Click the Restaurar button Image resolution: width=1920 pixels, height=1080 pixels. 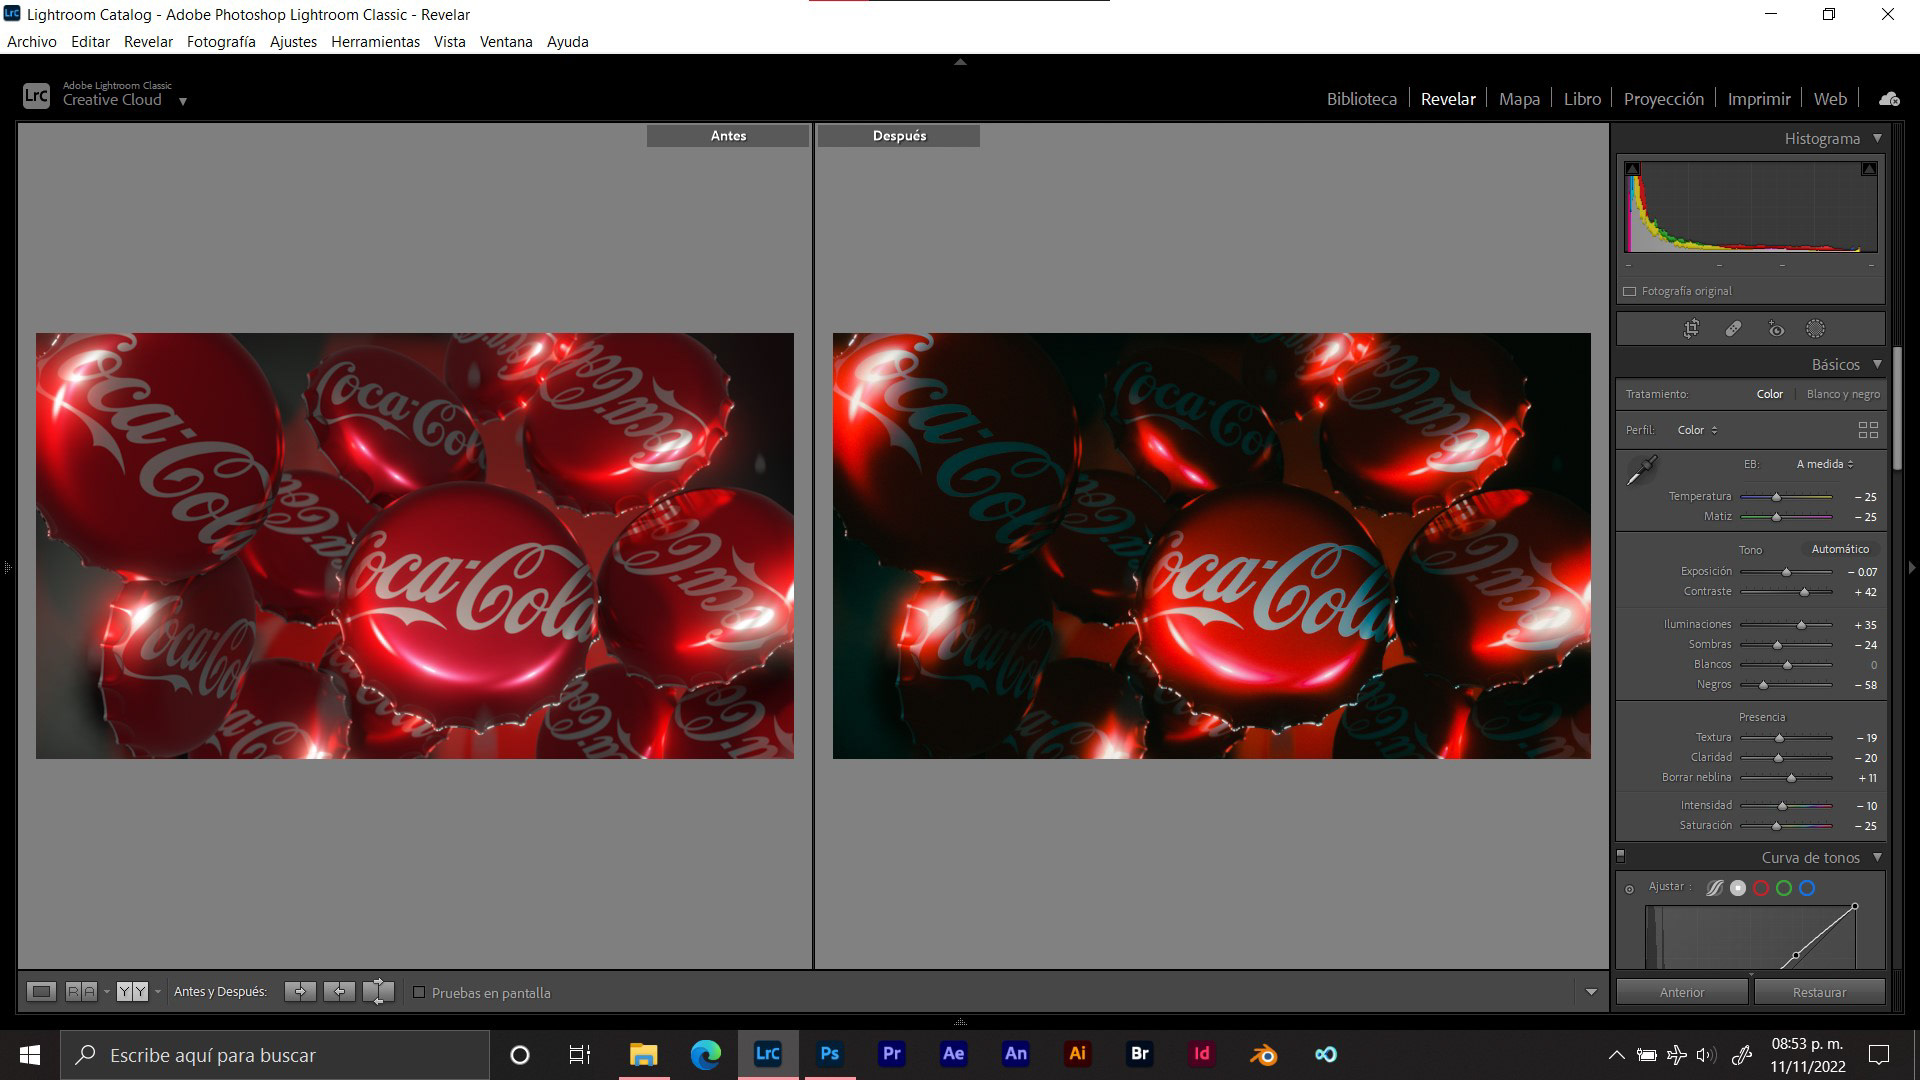click(1819, 992)
